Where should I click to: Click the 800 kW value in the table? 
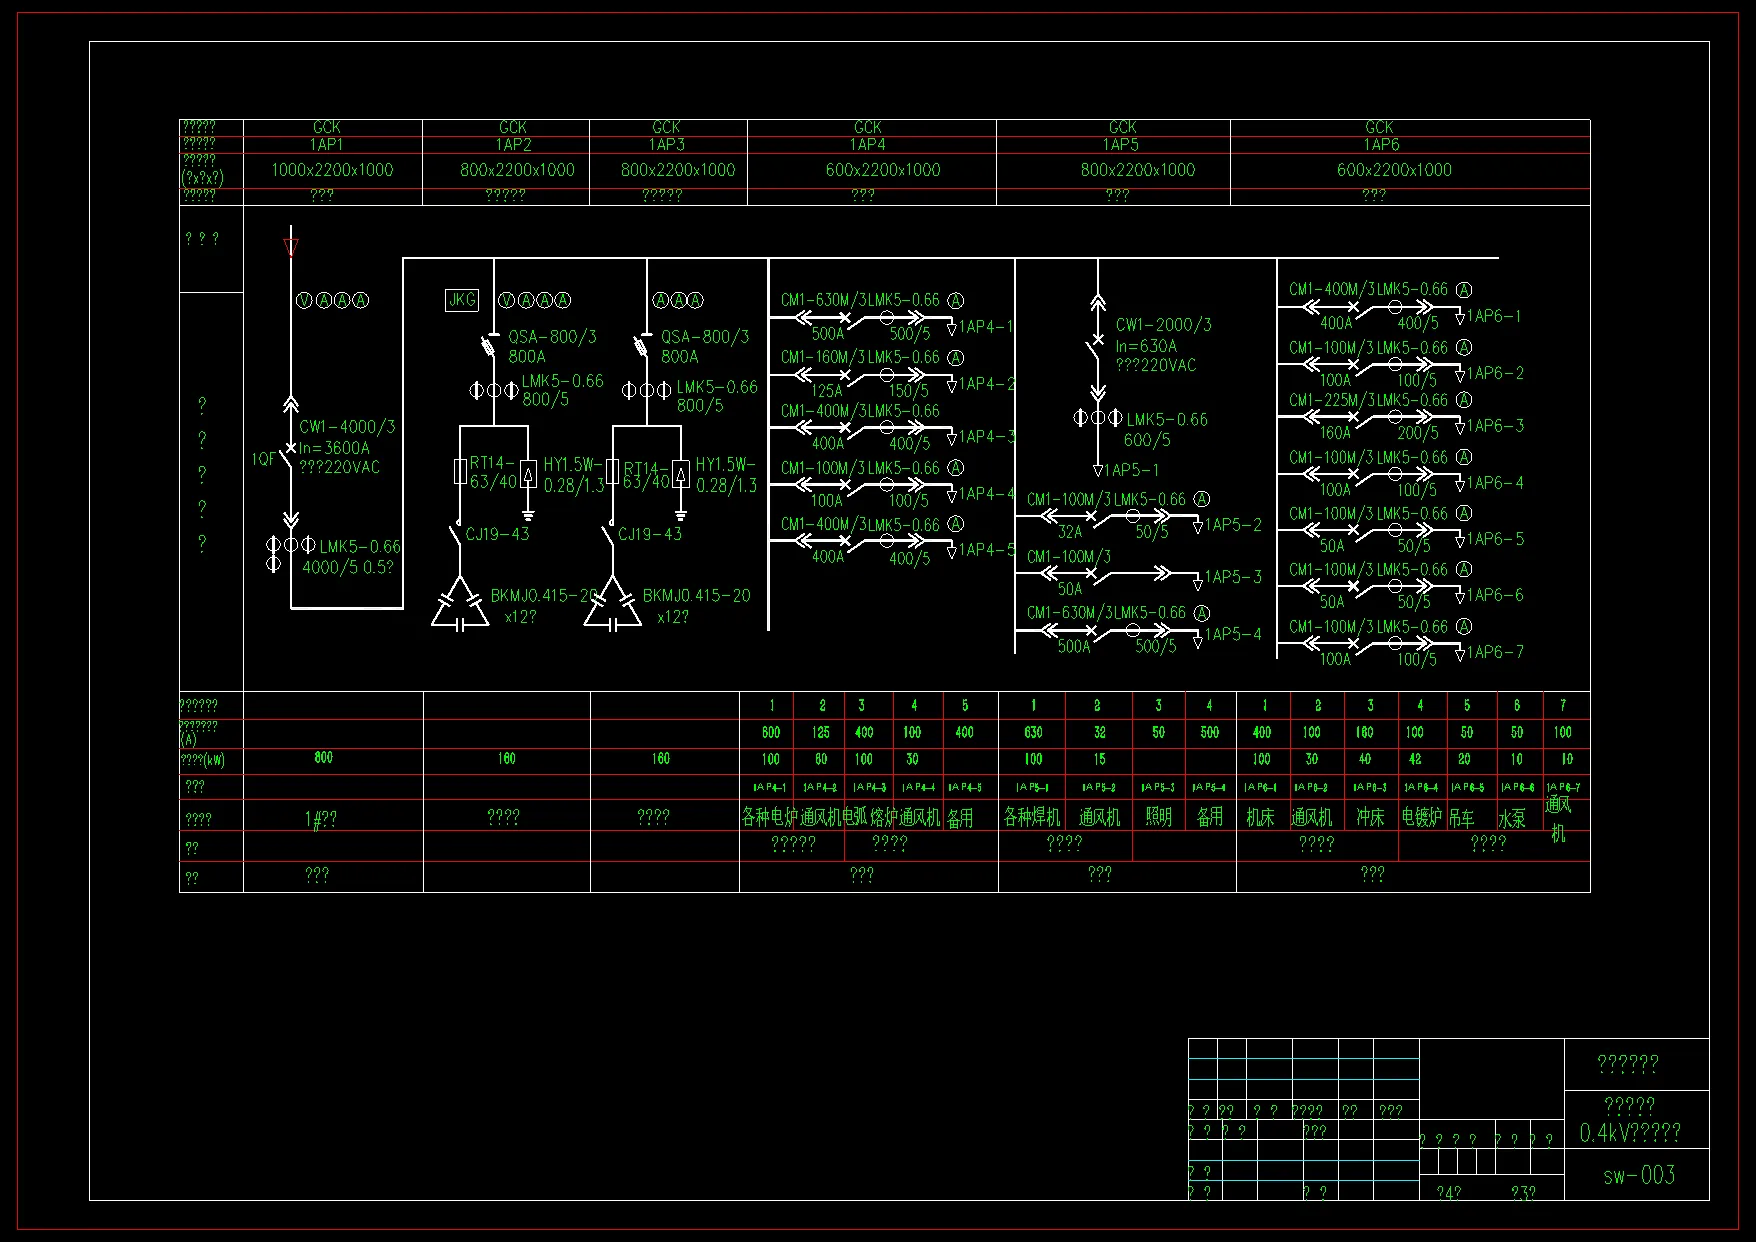tap(324, 758)
